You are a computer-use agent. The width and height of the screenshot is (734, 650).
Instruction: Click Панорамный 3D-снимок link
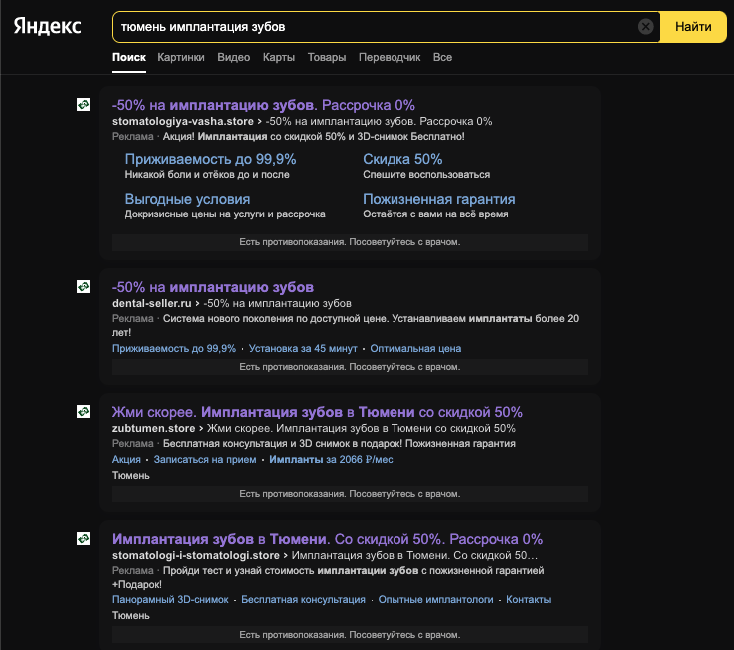coord(170,599)
